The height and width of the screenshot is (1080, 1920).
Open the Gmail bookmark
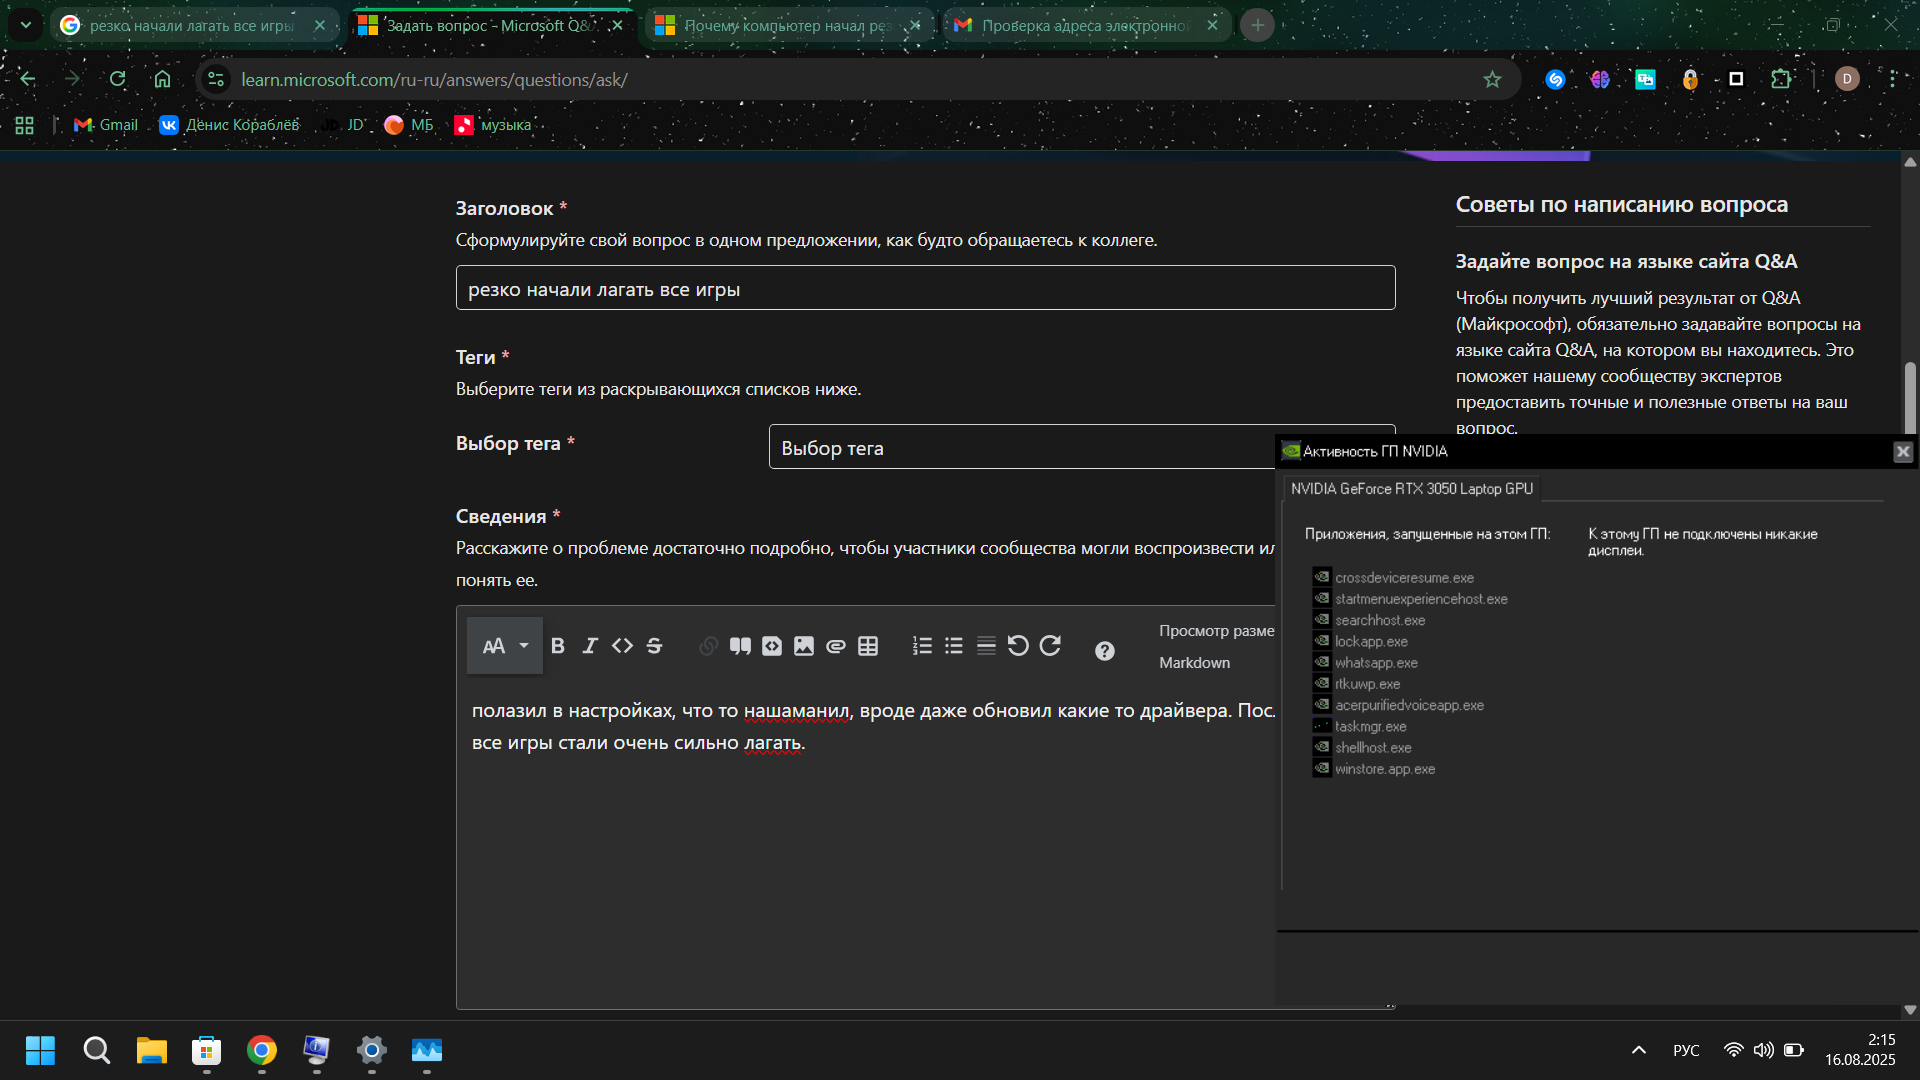tap(106, 125)
